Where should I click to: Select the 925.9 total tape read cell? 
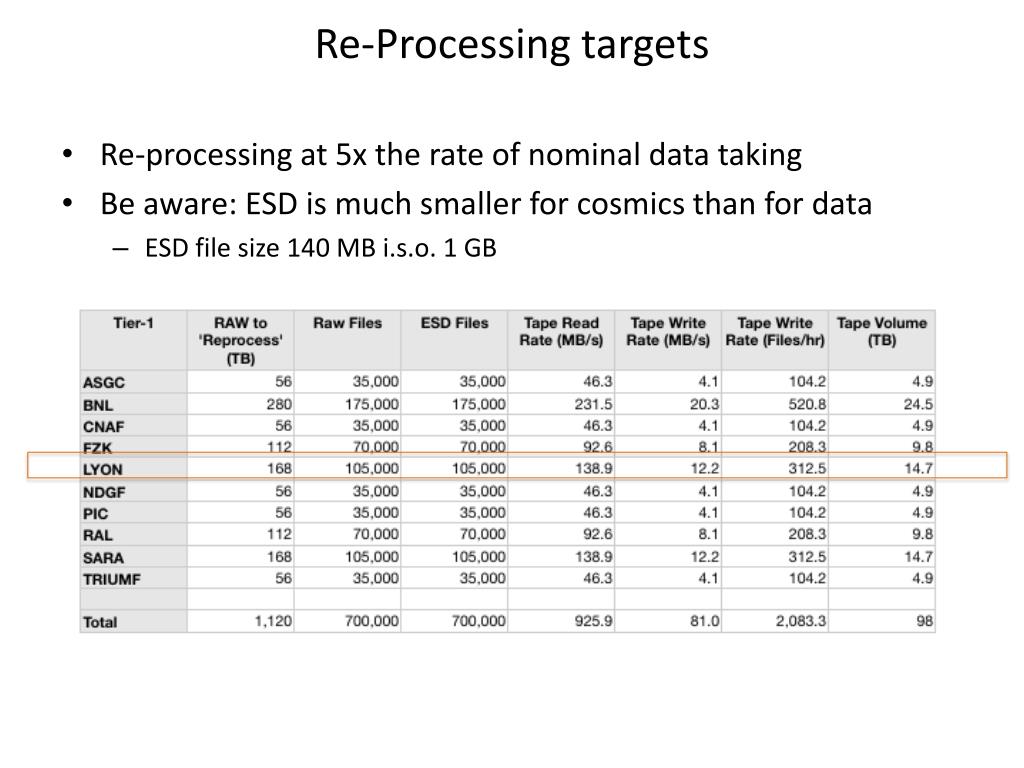pos(593,621)
